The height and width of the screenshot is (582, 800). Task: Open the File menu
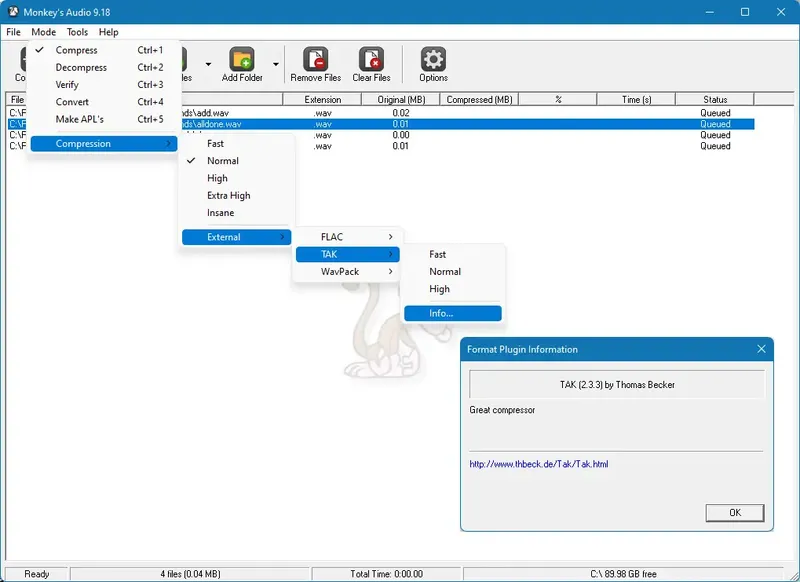(13, 32)
